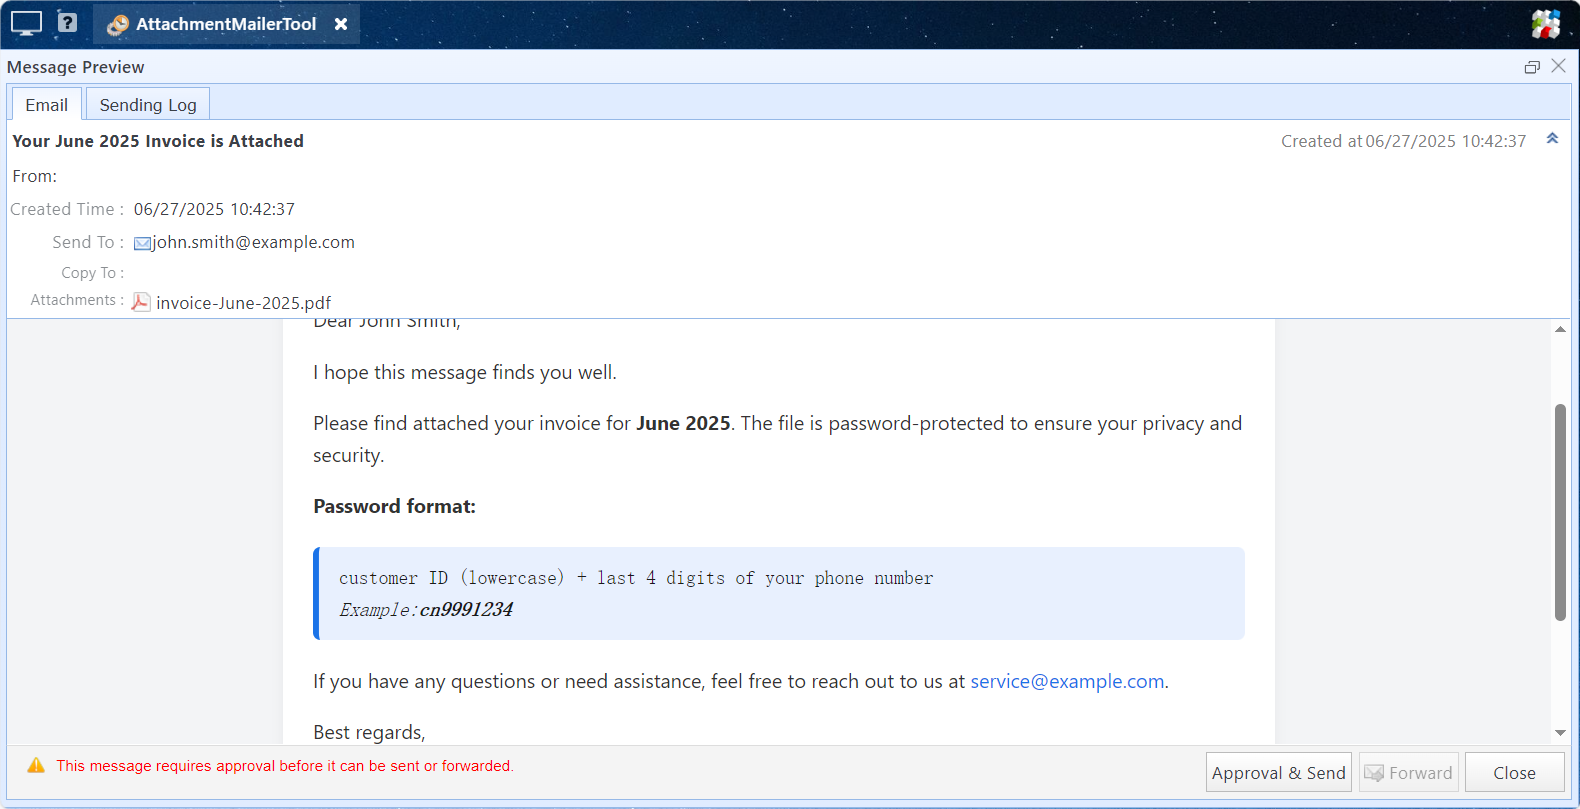Collapse the message header details
This screenshot has height=809, width=1580.
1552,139
